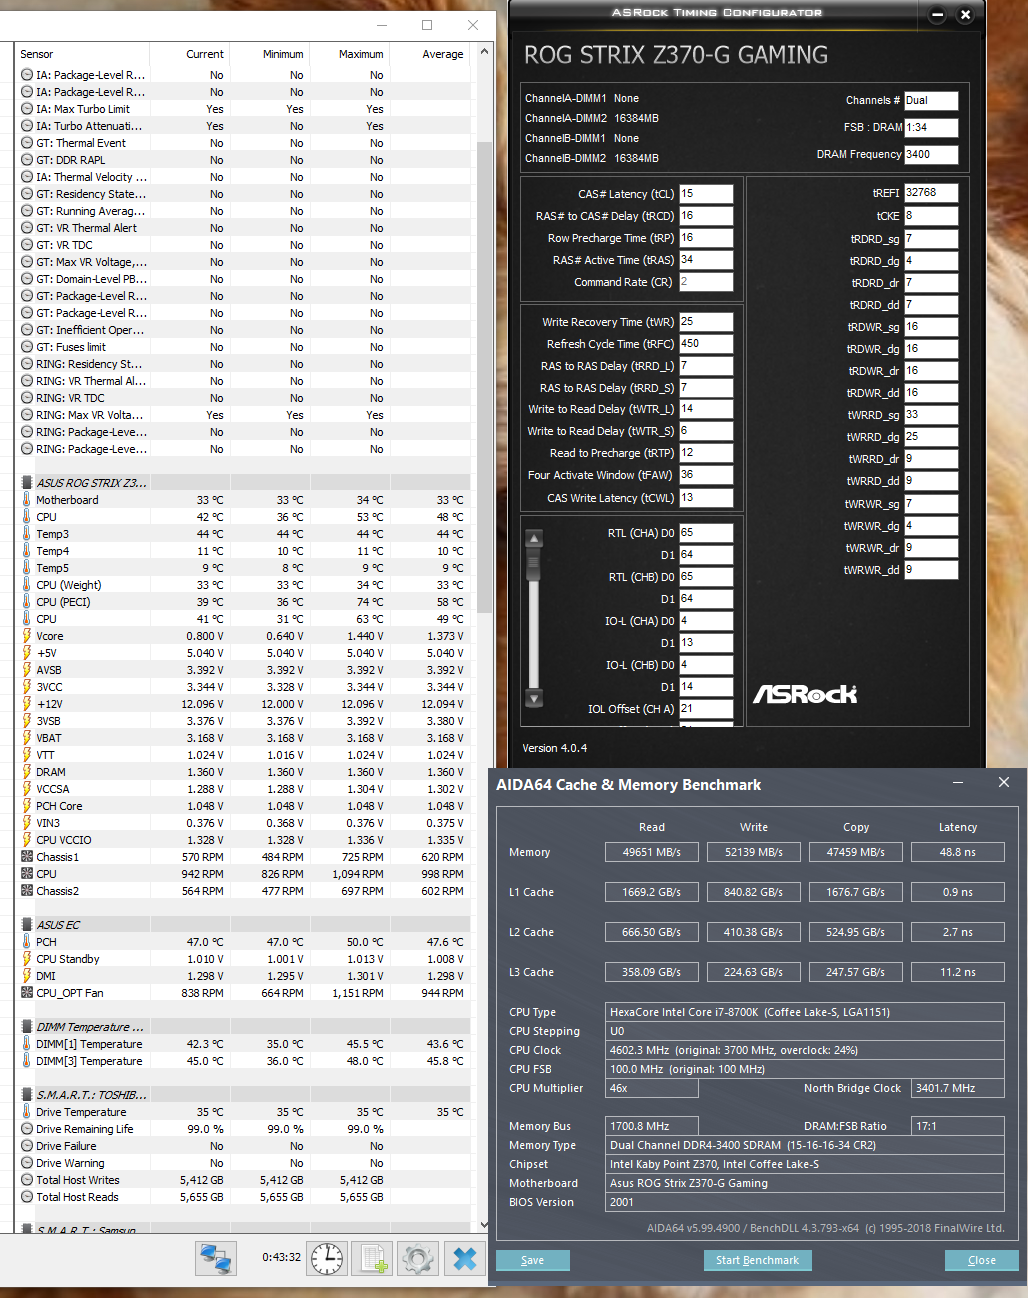This screenshot has width=1028, height=1298.
Task: Click the CPU Type HexaCore i7-8700K field
Action: click(x=806, y=1012)
